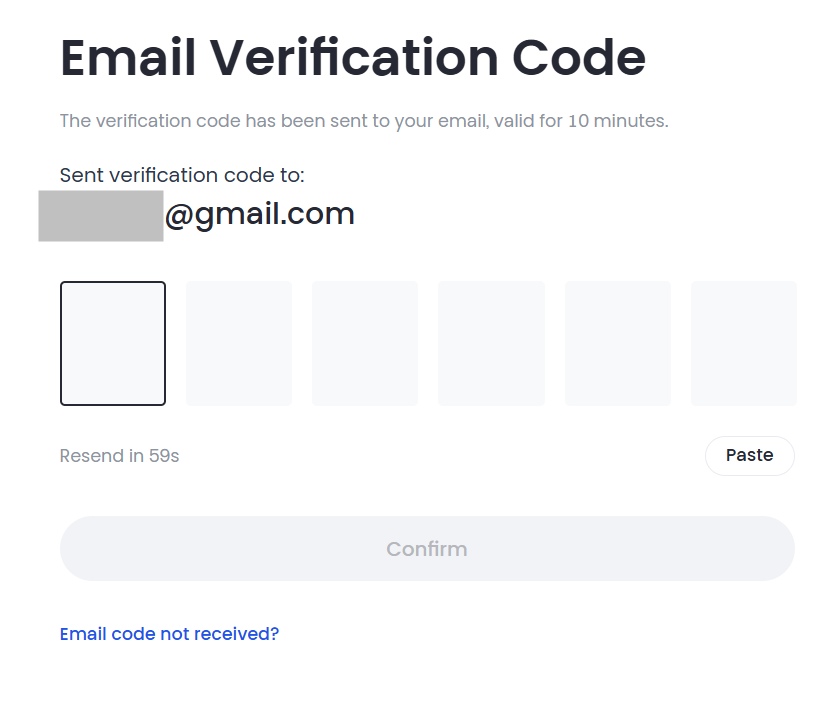Tap Paste to insert a copied code
This screenshot has width=836, height=723.
click(749, 455)
